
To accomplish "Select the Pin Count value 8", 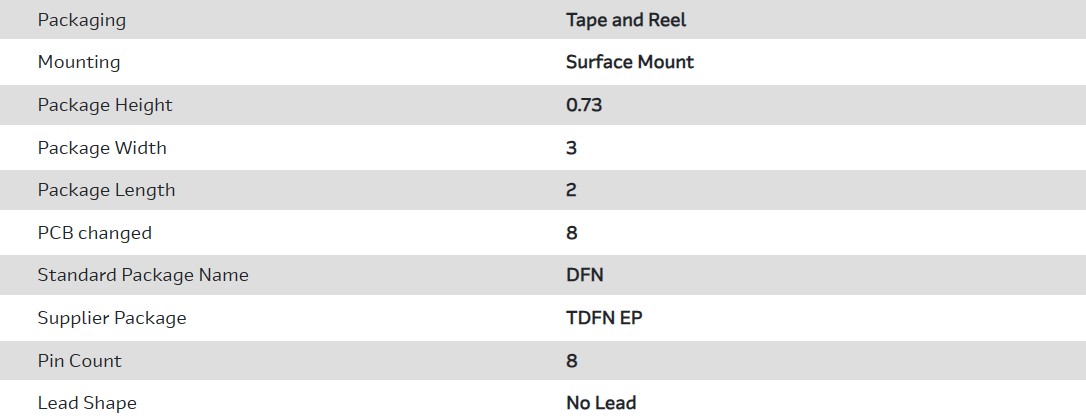I will 572,361.
